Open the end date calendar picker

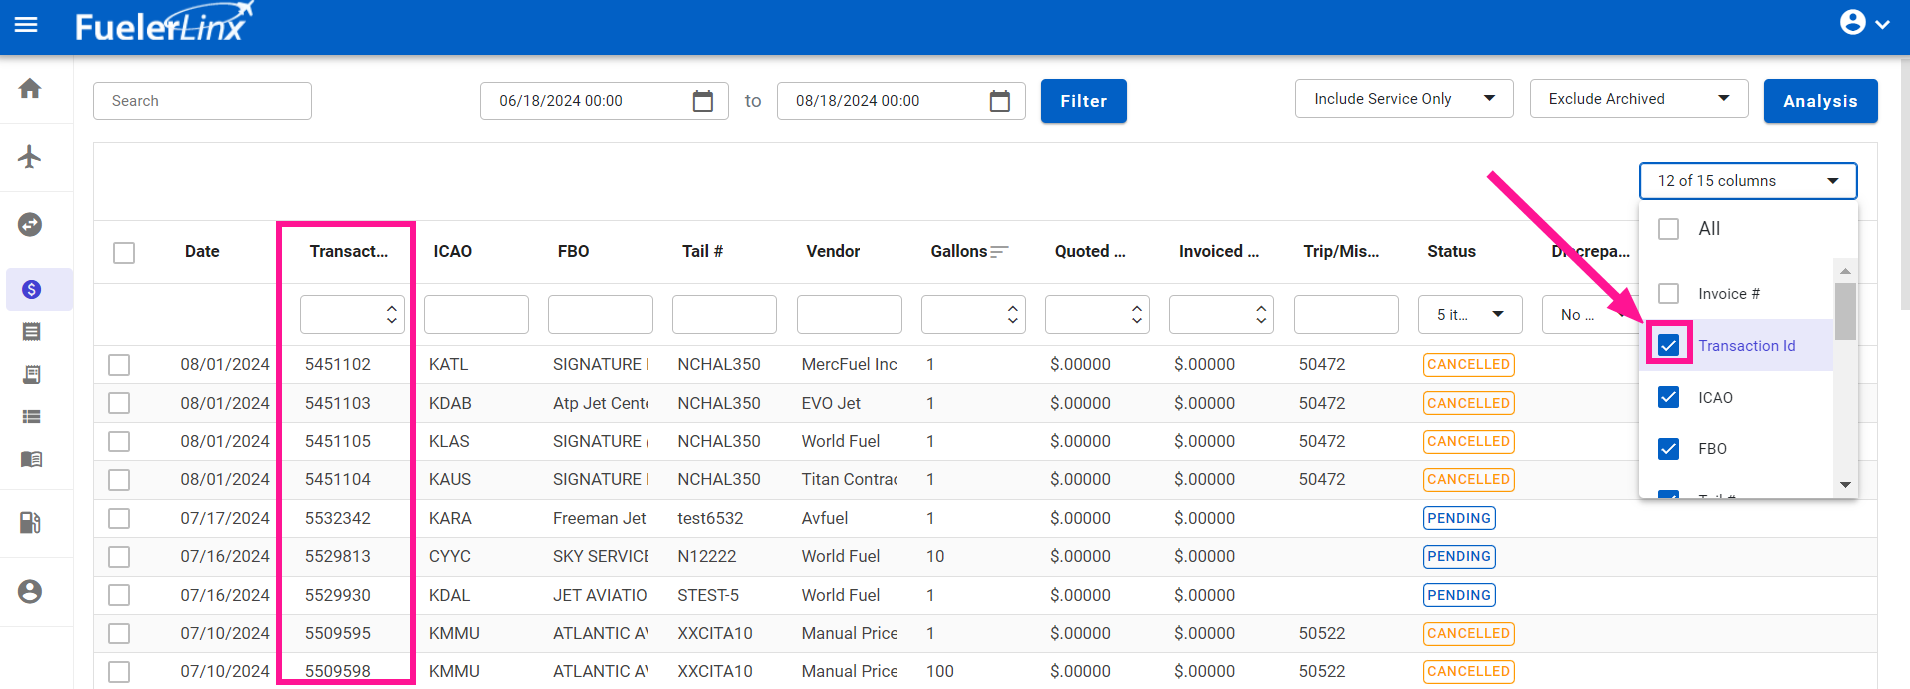click(x=999, y=101)
